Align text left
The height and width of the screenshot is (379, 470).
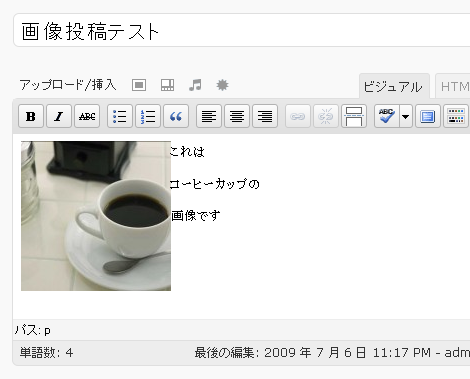209,116
